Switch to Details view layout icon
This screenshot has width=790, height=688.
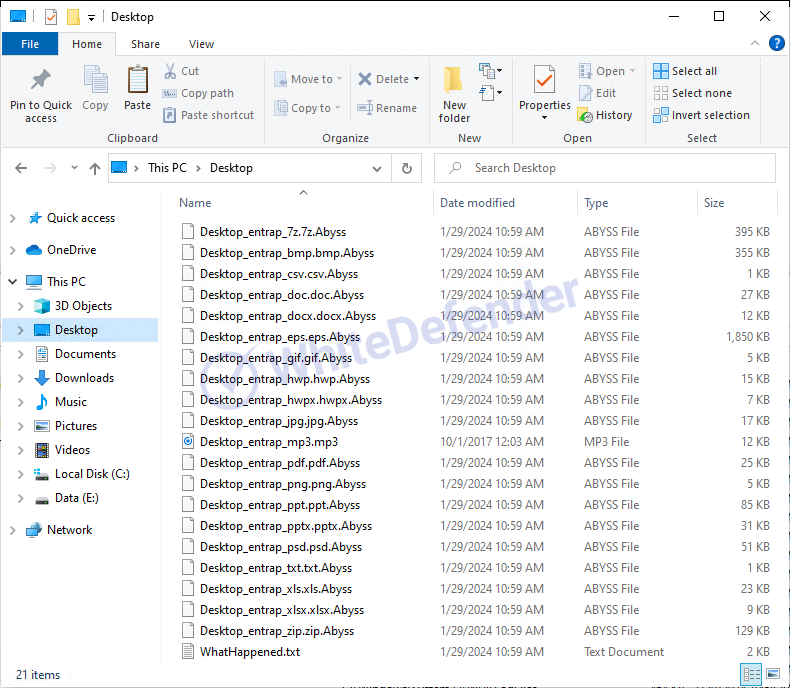click(x=751, y=674)
